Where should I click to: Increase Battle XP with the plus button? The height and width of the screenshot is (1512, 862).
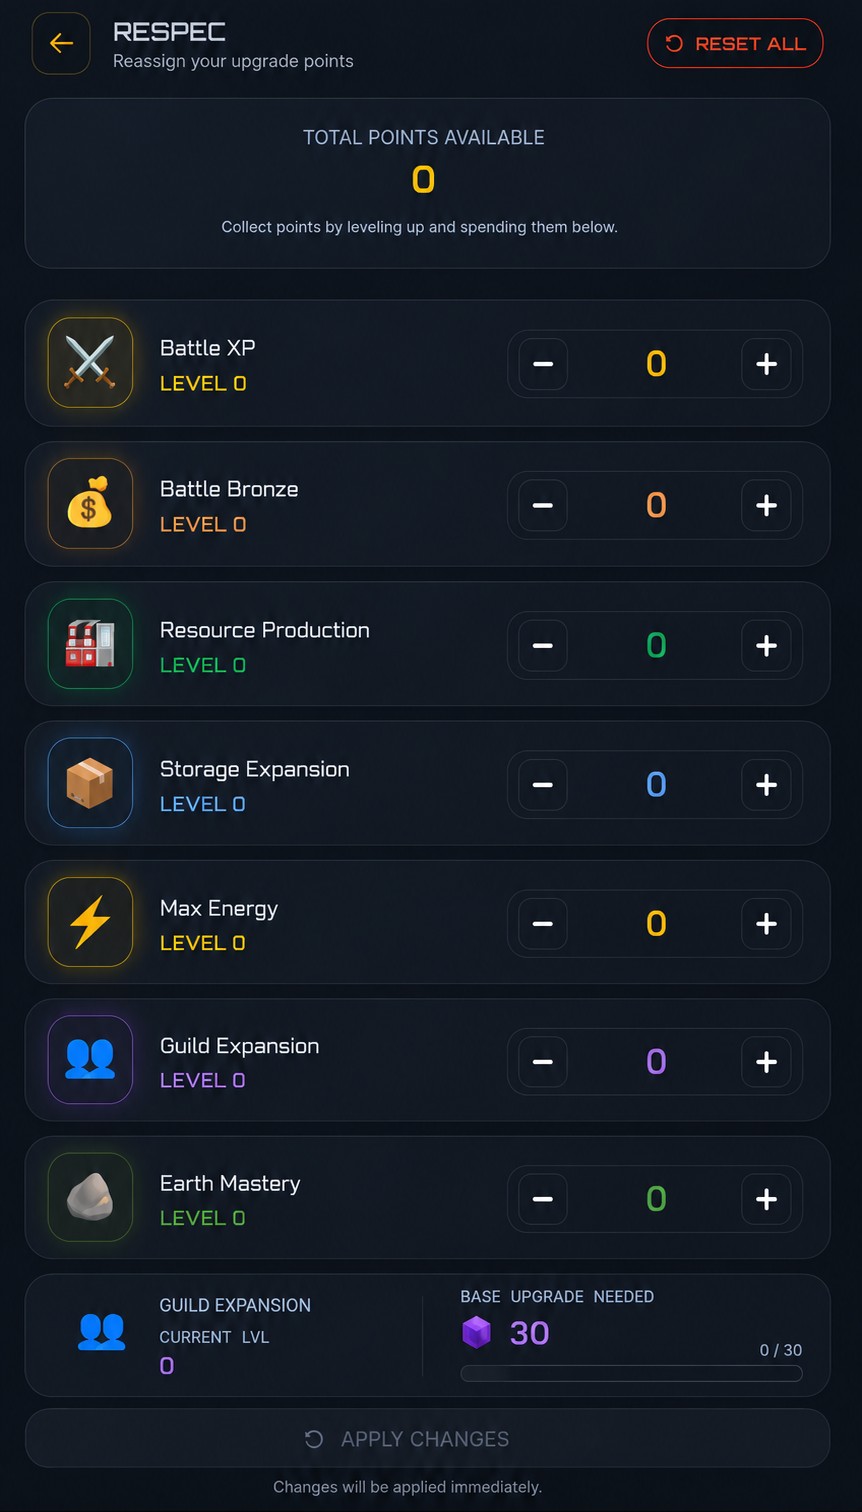pyautogui.click(x=766, y=364)
